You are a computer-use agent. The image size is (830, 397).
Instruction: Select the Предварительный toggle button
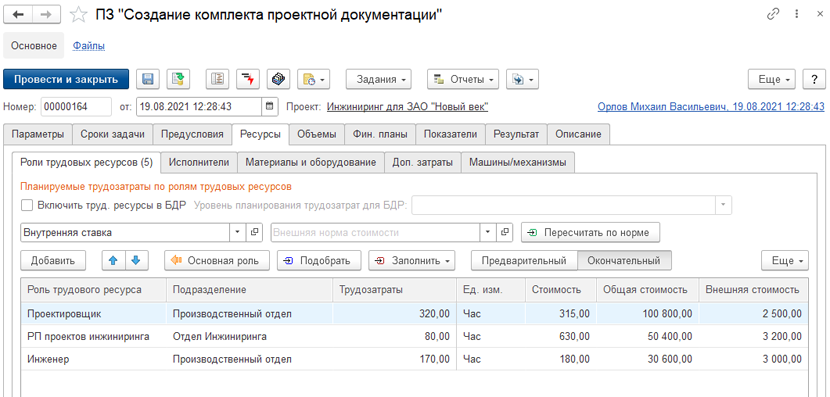point(524,260)
